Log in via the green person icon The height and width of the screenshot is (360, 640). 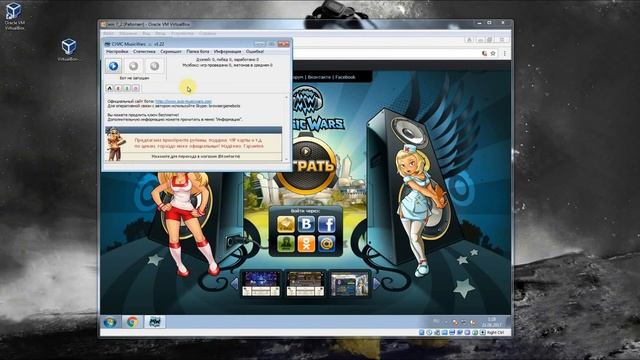(x=286, y=244)
